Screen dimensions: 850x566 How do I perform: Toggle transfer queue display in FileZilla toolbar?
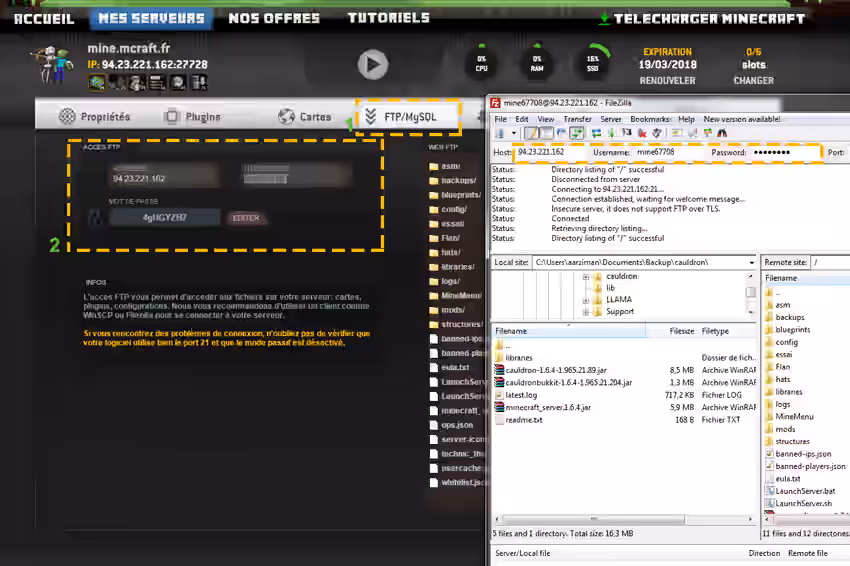(x=576, y=133)
